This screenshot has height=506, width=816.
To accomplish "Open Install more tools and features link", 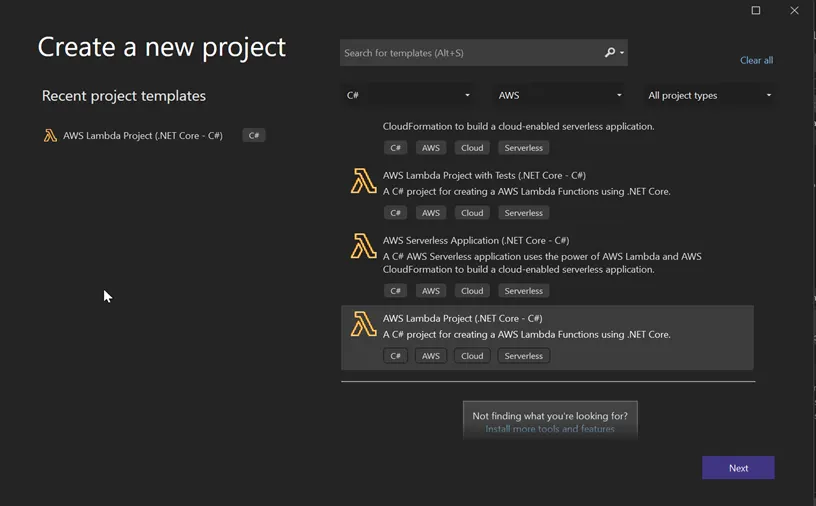I will pos(550,429).
